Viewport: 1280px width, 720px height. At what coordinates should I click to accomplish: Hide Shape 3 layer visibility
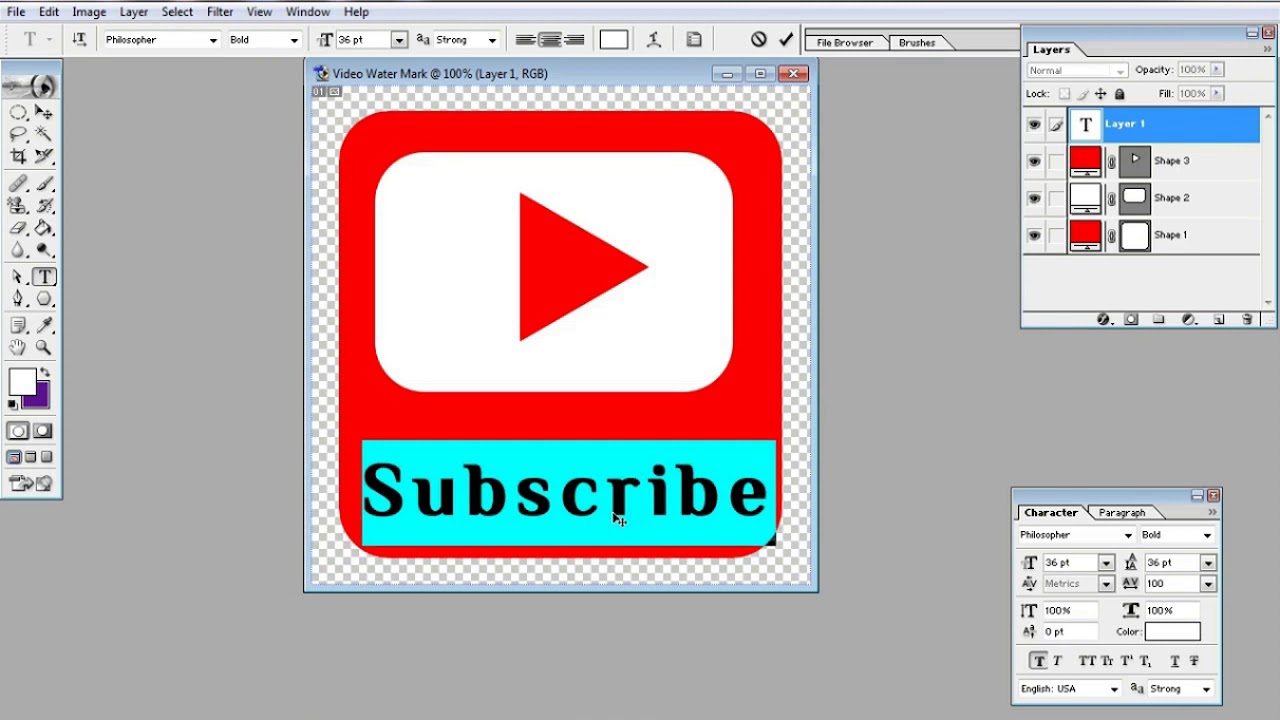click(x=1034, y=161)
